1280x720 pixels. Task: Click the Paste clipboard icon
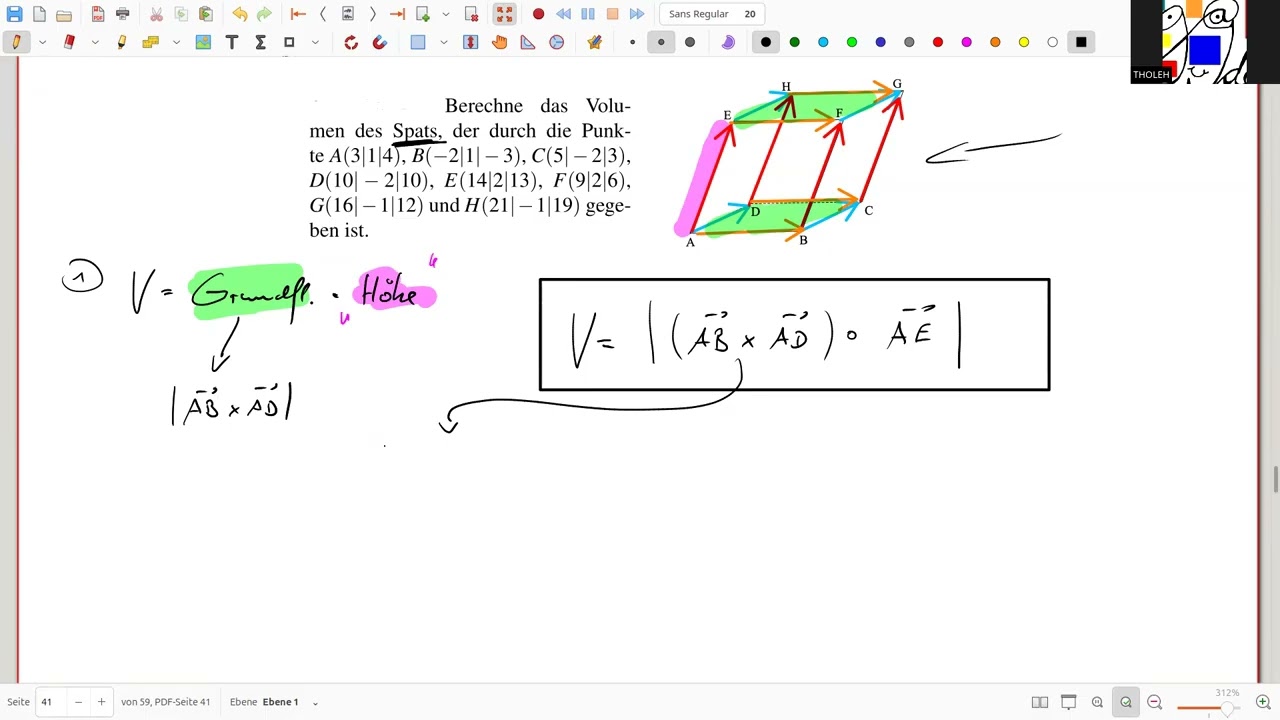click(205, 14)
